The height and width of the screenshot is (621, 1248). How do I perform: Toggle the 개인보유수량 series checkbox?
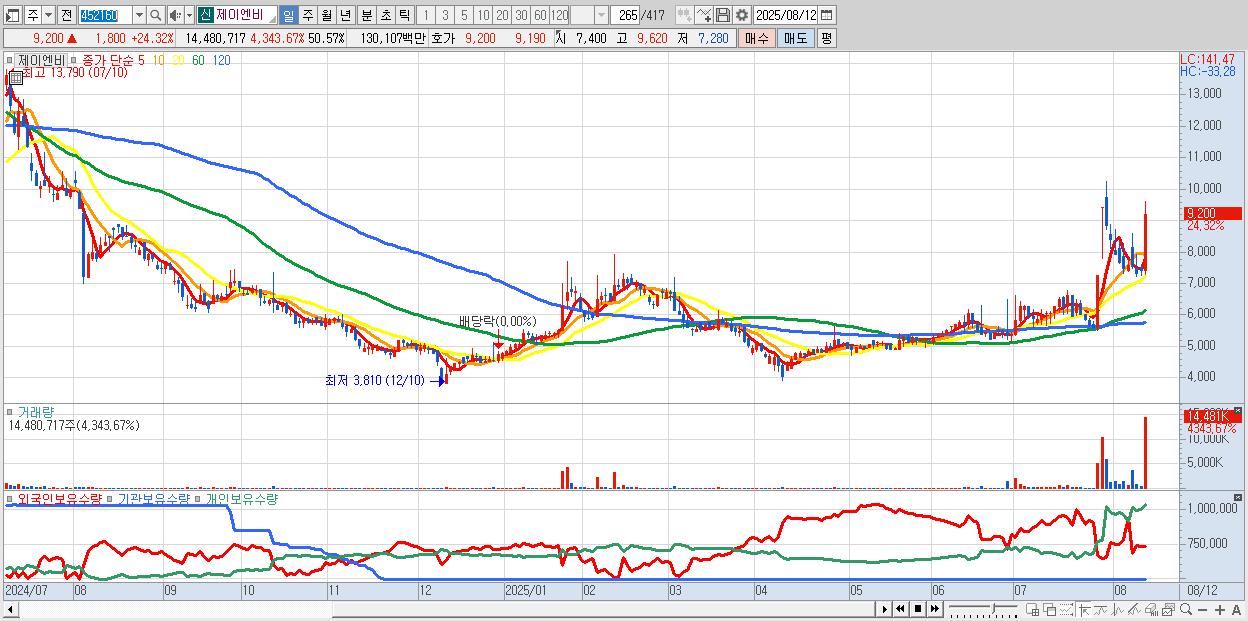pyautogui.click(x=199, y=498)
